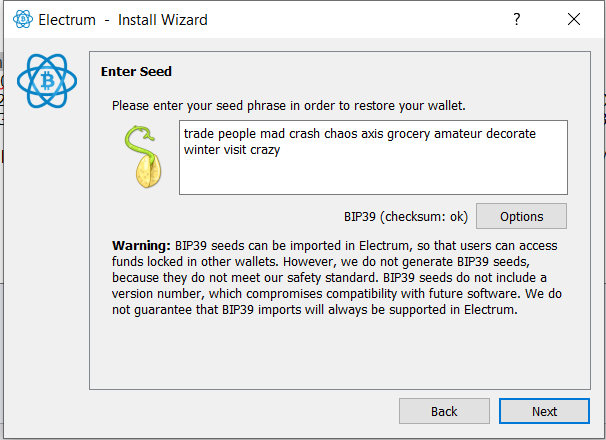Click the Next button

click(544, 411)
